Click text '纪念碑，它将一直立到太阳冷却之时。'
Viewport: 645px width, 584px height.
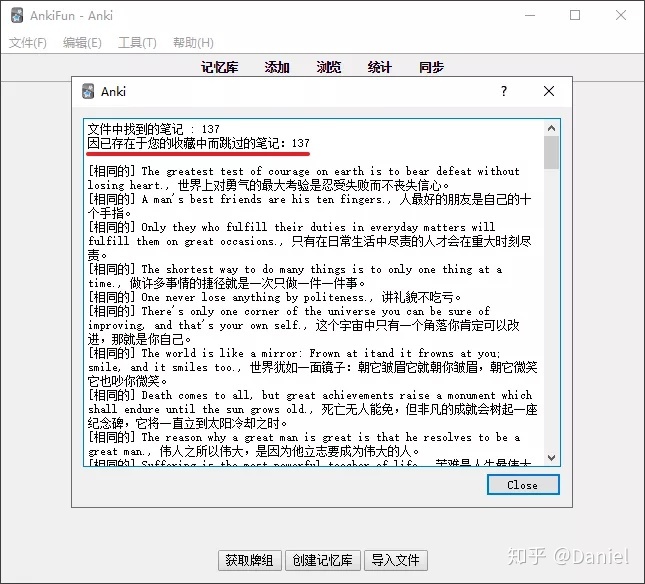(x=188, y=423)
